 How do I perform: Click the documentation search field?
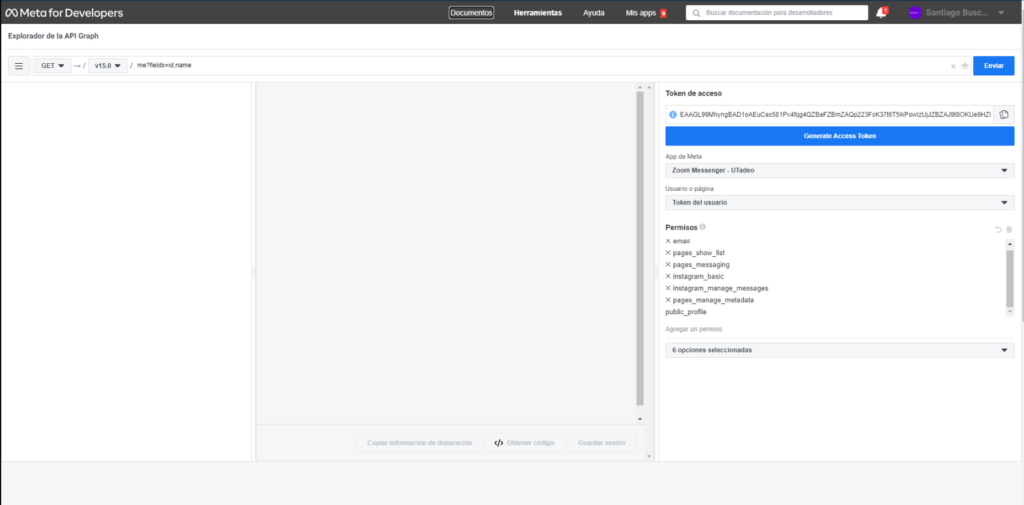click(x=776, y=13)
